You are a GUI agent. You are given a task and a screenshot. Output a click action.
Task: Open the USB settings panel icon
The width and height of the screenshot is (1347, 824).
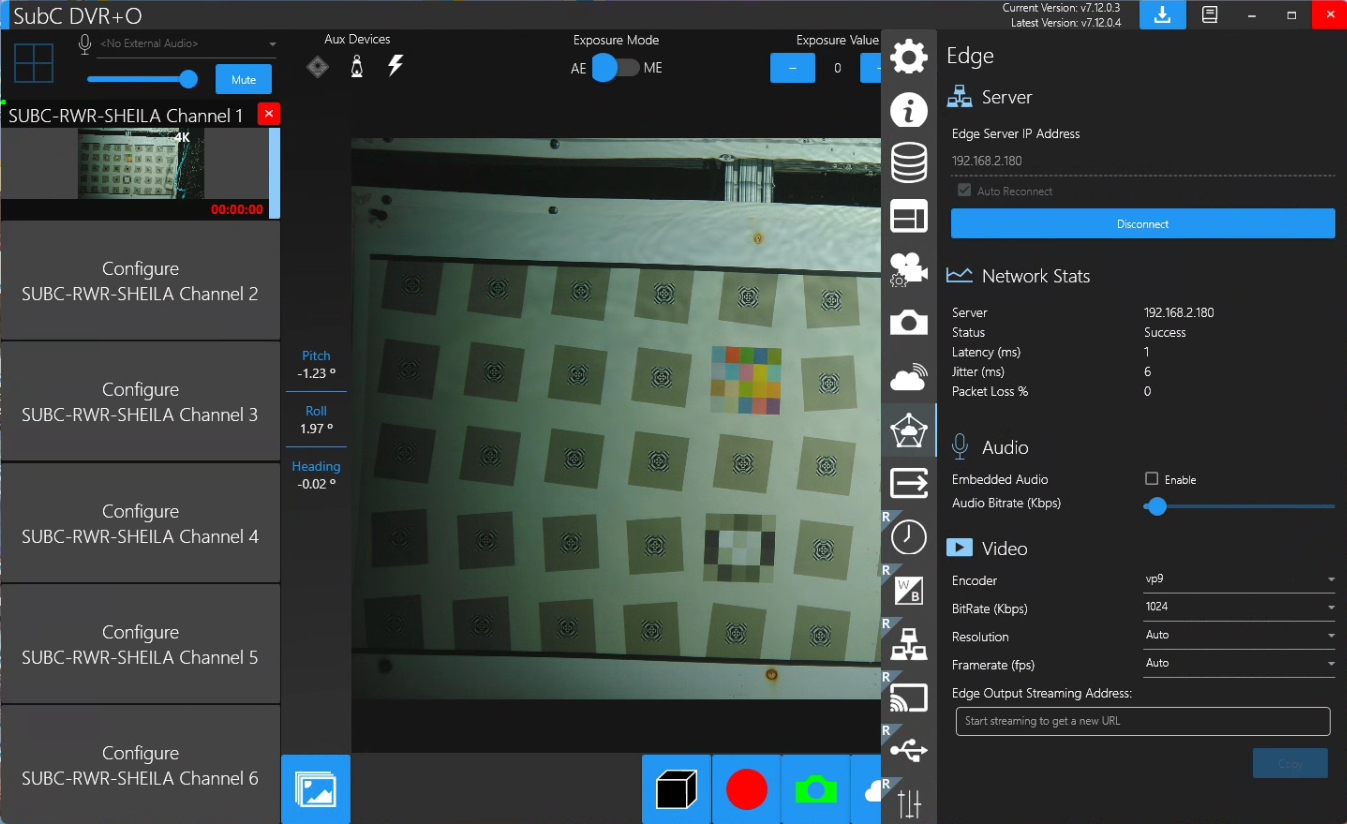pos(908,749)
